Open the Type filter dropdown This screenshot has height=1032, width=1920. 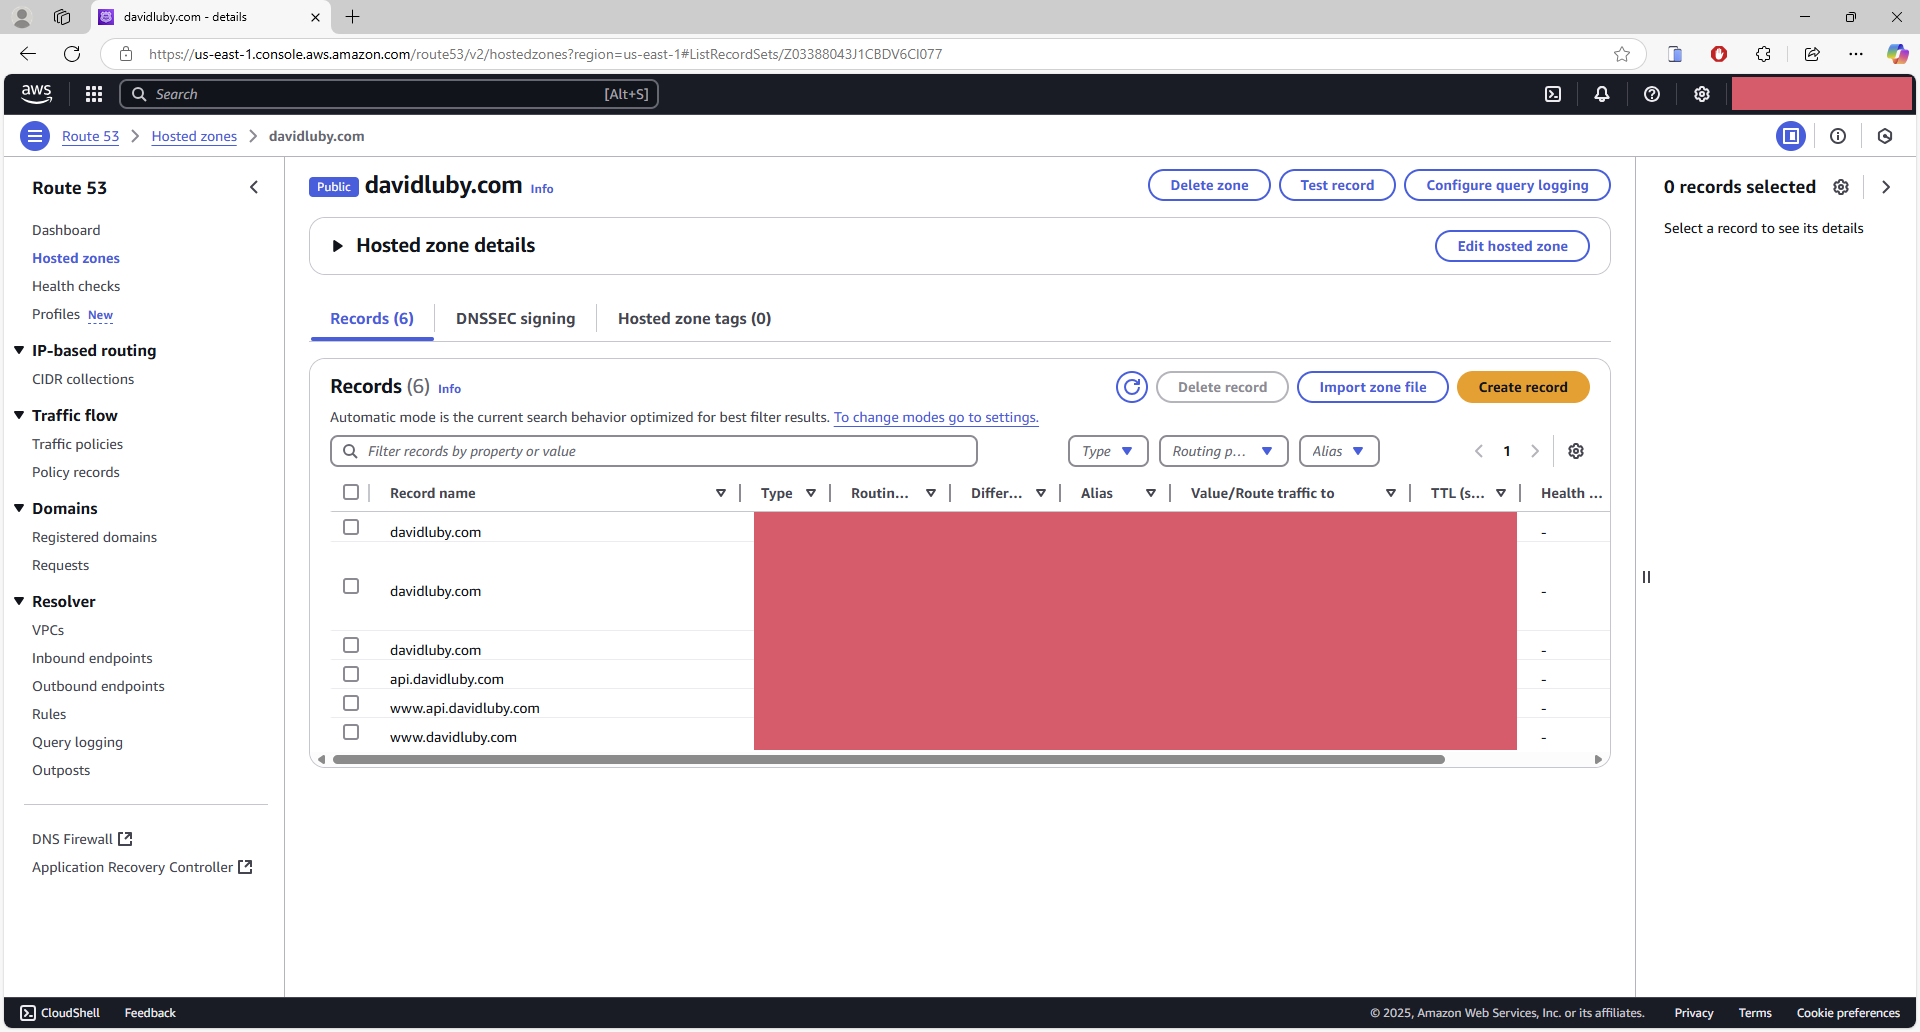pyautogui.click(x=1107, y=451)
